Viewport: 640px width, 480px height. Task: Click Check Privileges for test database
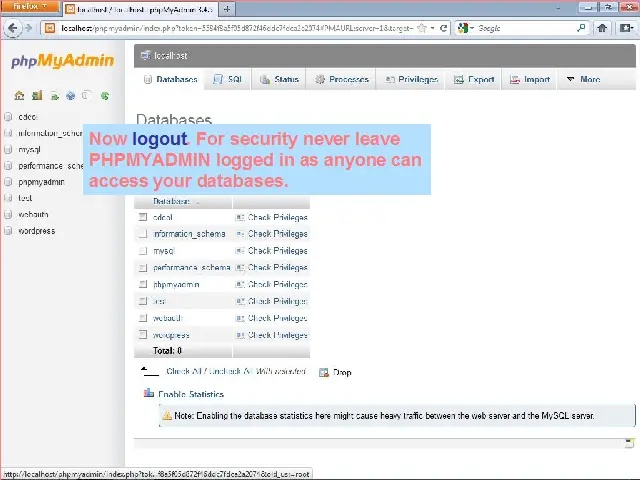click(x=278, y=301)
